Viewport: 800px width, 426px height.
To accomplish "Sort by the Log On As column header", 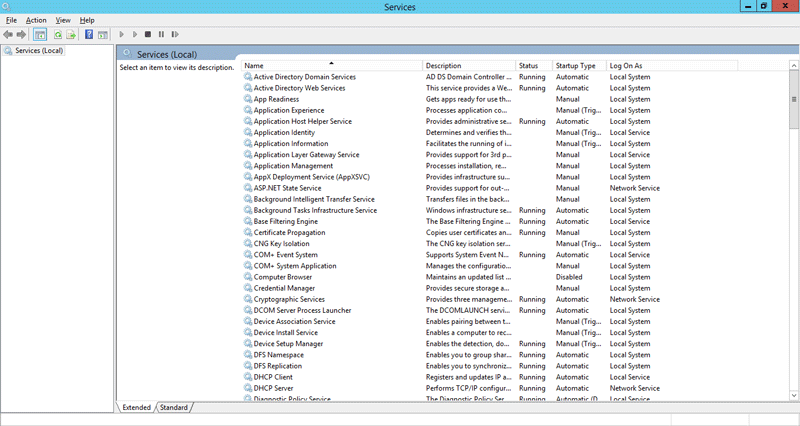I will pos(672,65).
